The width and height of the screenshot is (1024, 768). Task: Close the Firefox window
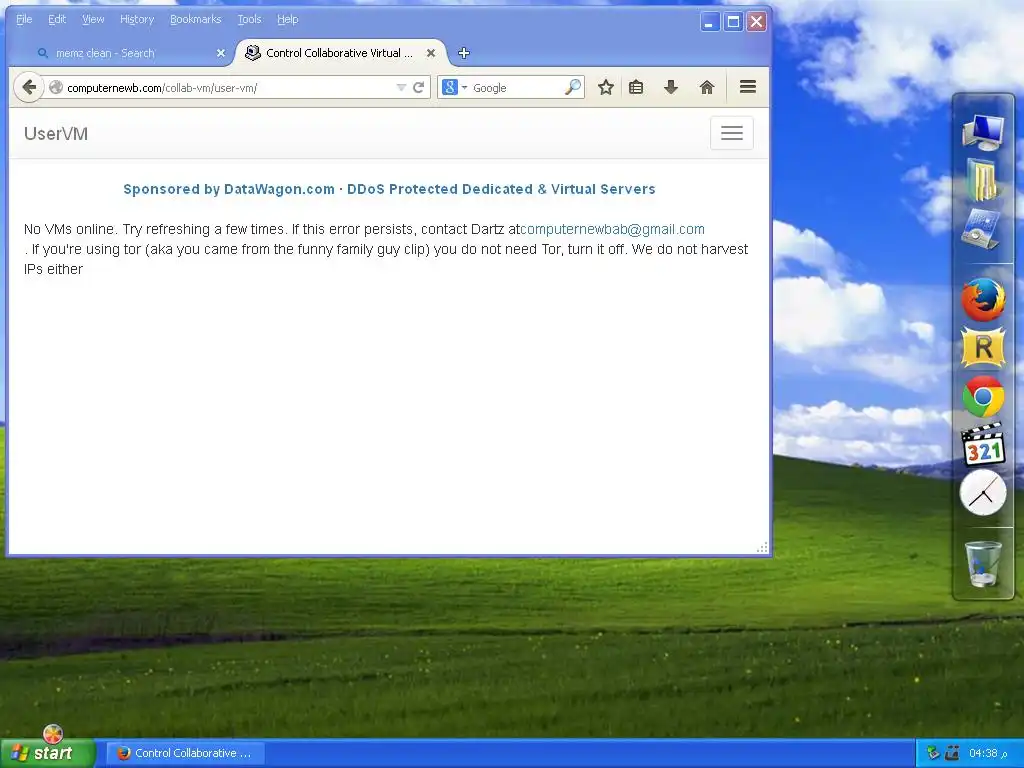(757, 22)
